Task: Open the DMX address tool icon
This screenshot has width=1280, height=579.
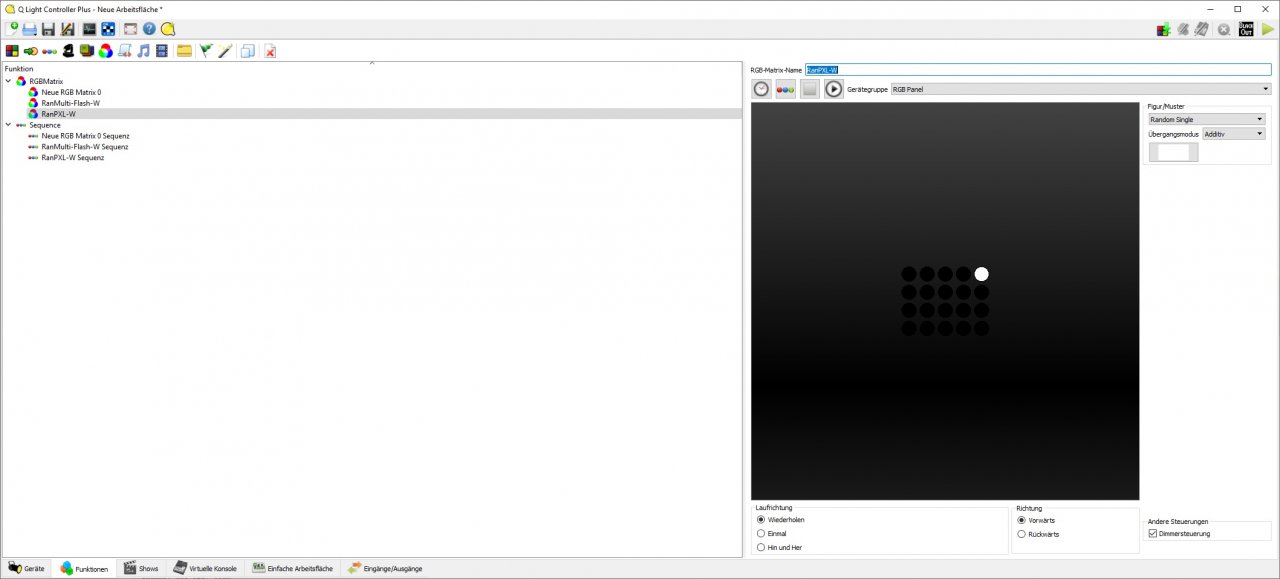Action: [108, 29]
